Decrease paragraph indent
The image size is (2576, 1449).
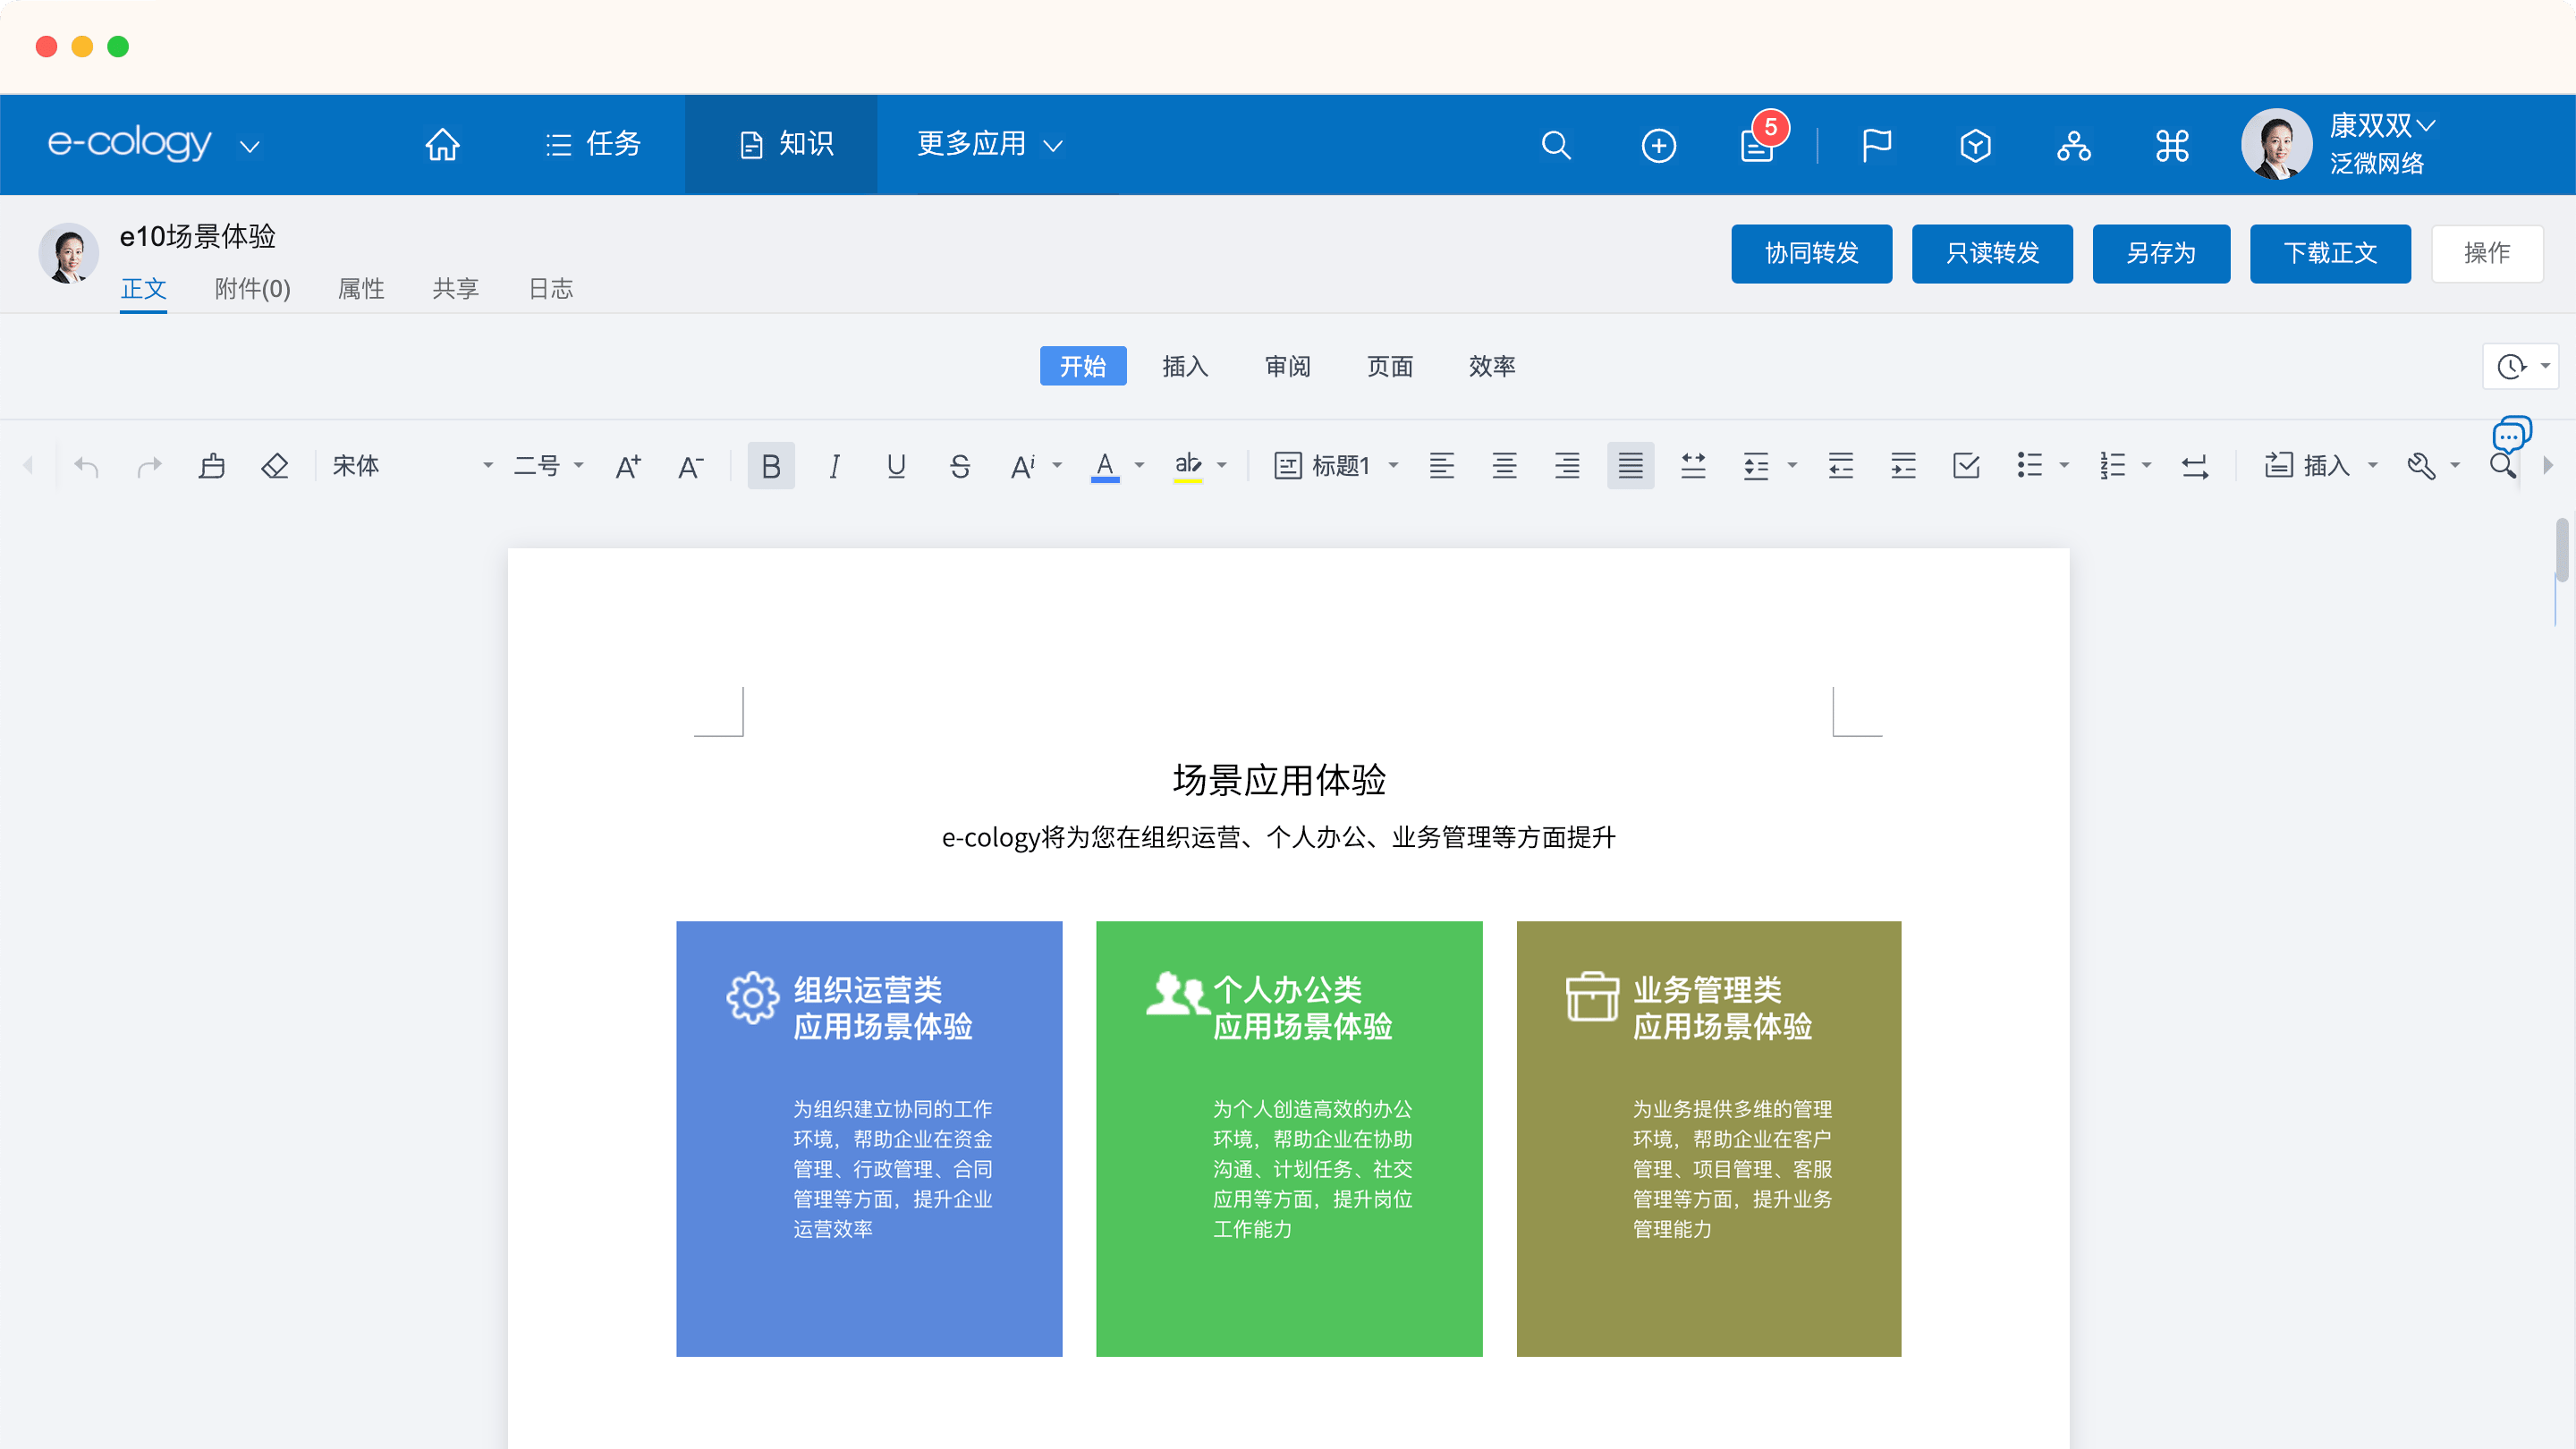coord(1840,466)
